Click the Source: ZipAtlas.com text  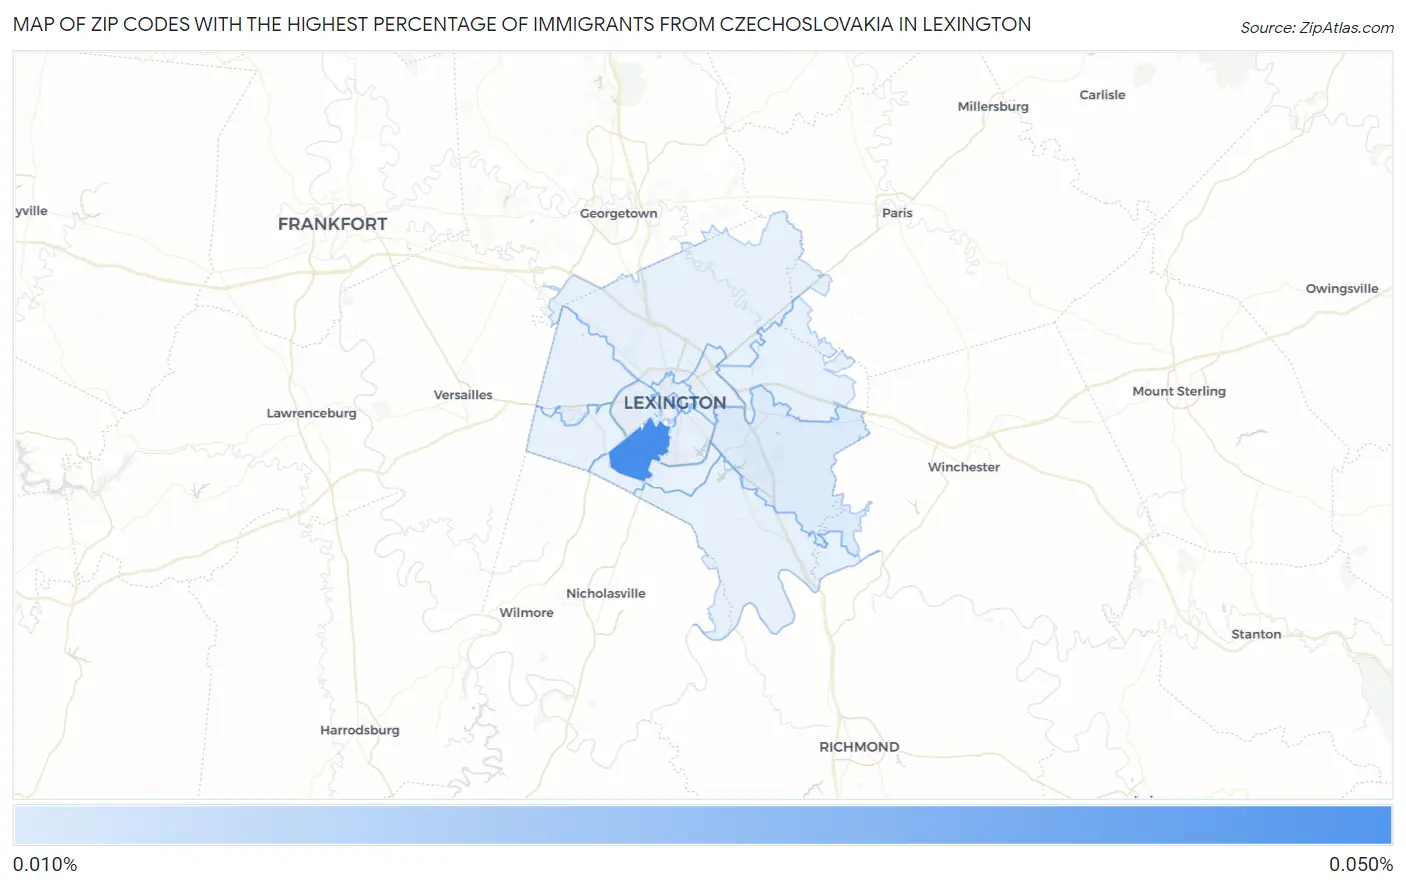click(x=1317, y=28)
